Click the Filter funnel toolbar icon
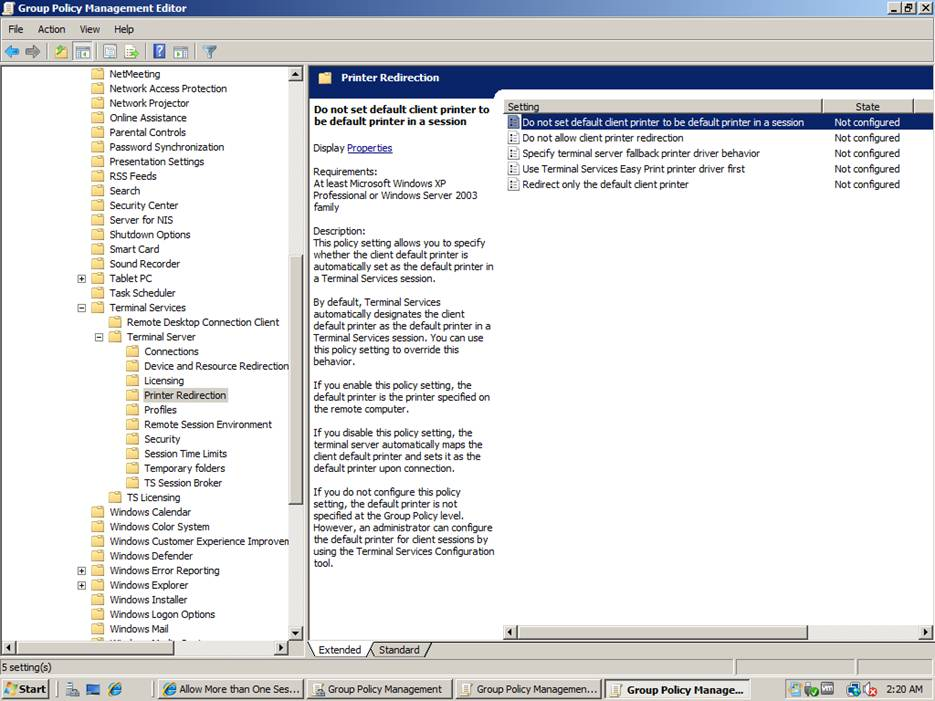935x701 pixels. pos(210,51)
